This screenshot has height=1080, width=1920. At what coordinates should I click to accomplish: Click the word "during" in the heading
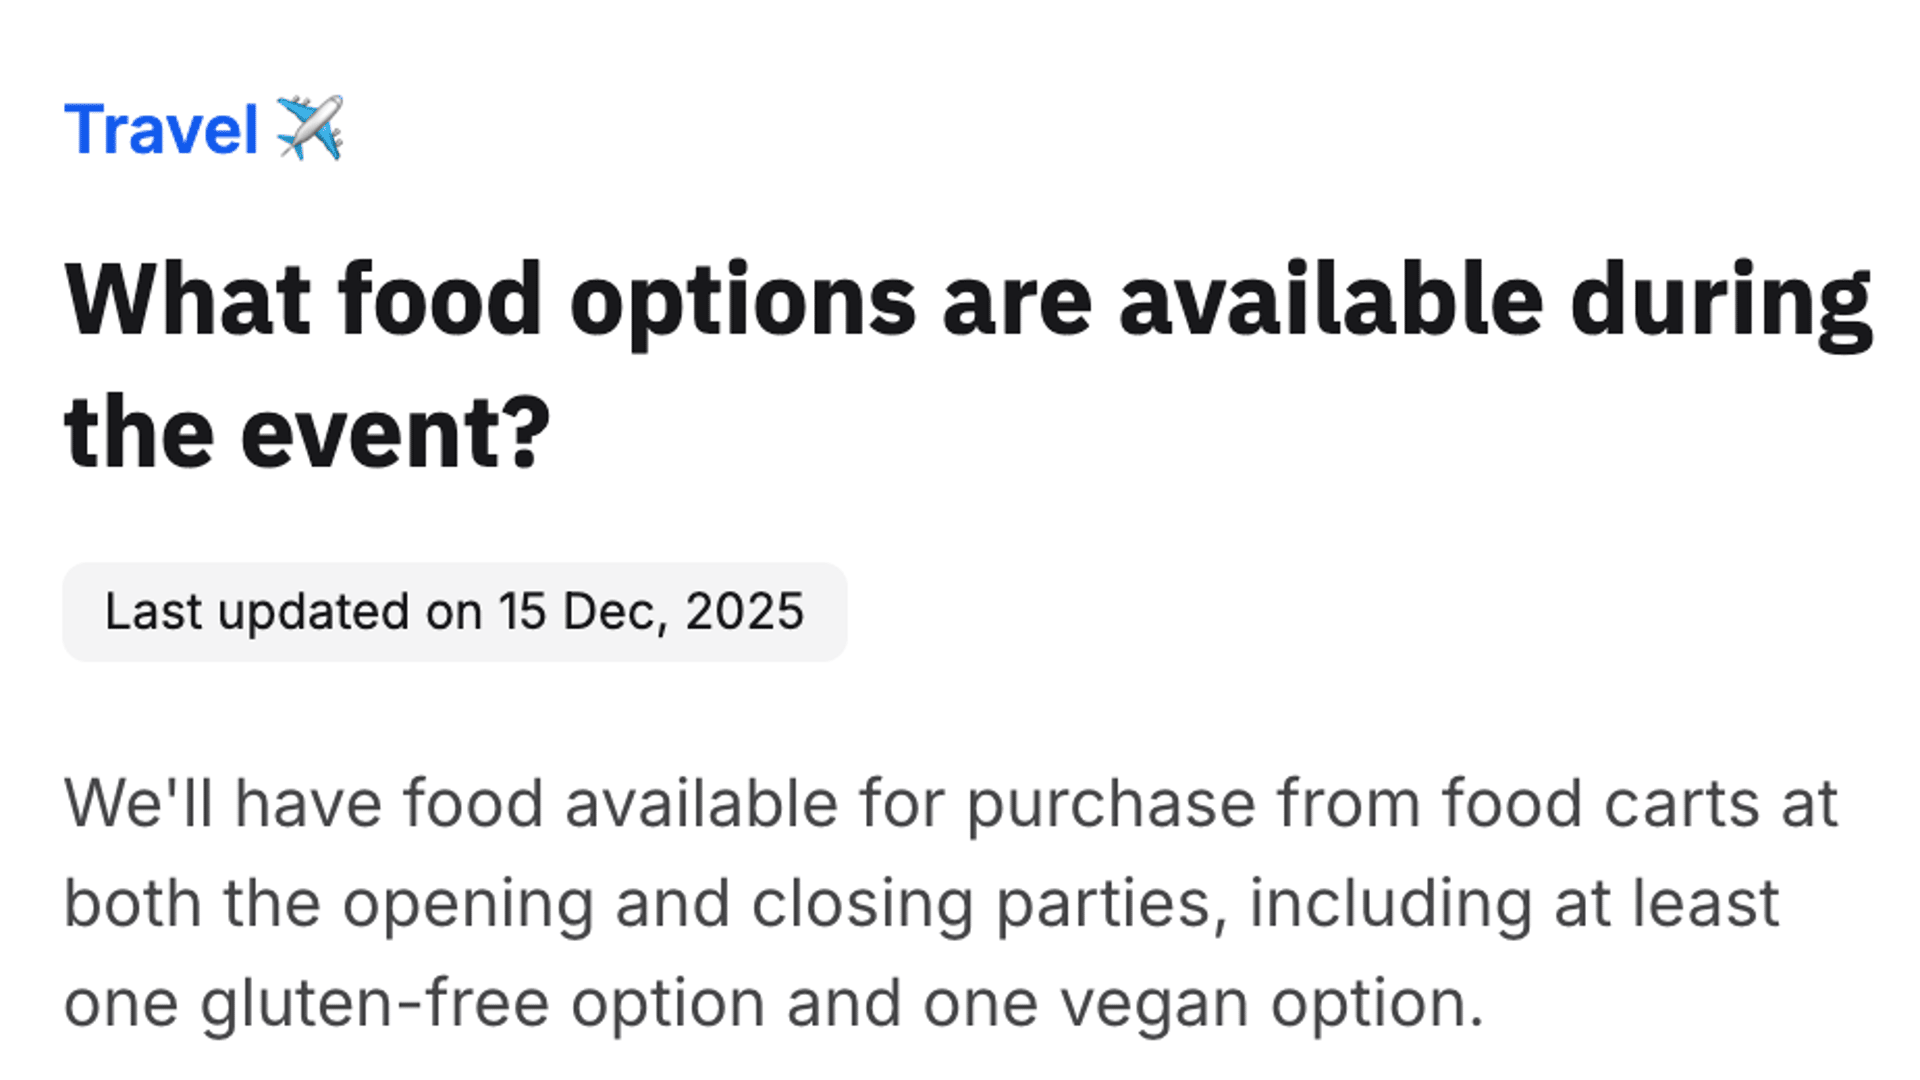pyautogui.click(x=1720, y=300)
